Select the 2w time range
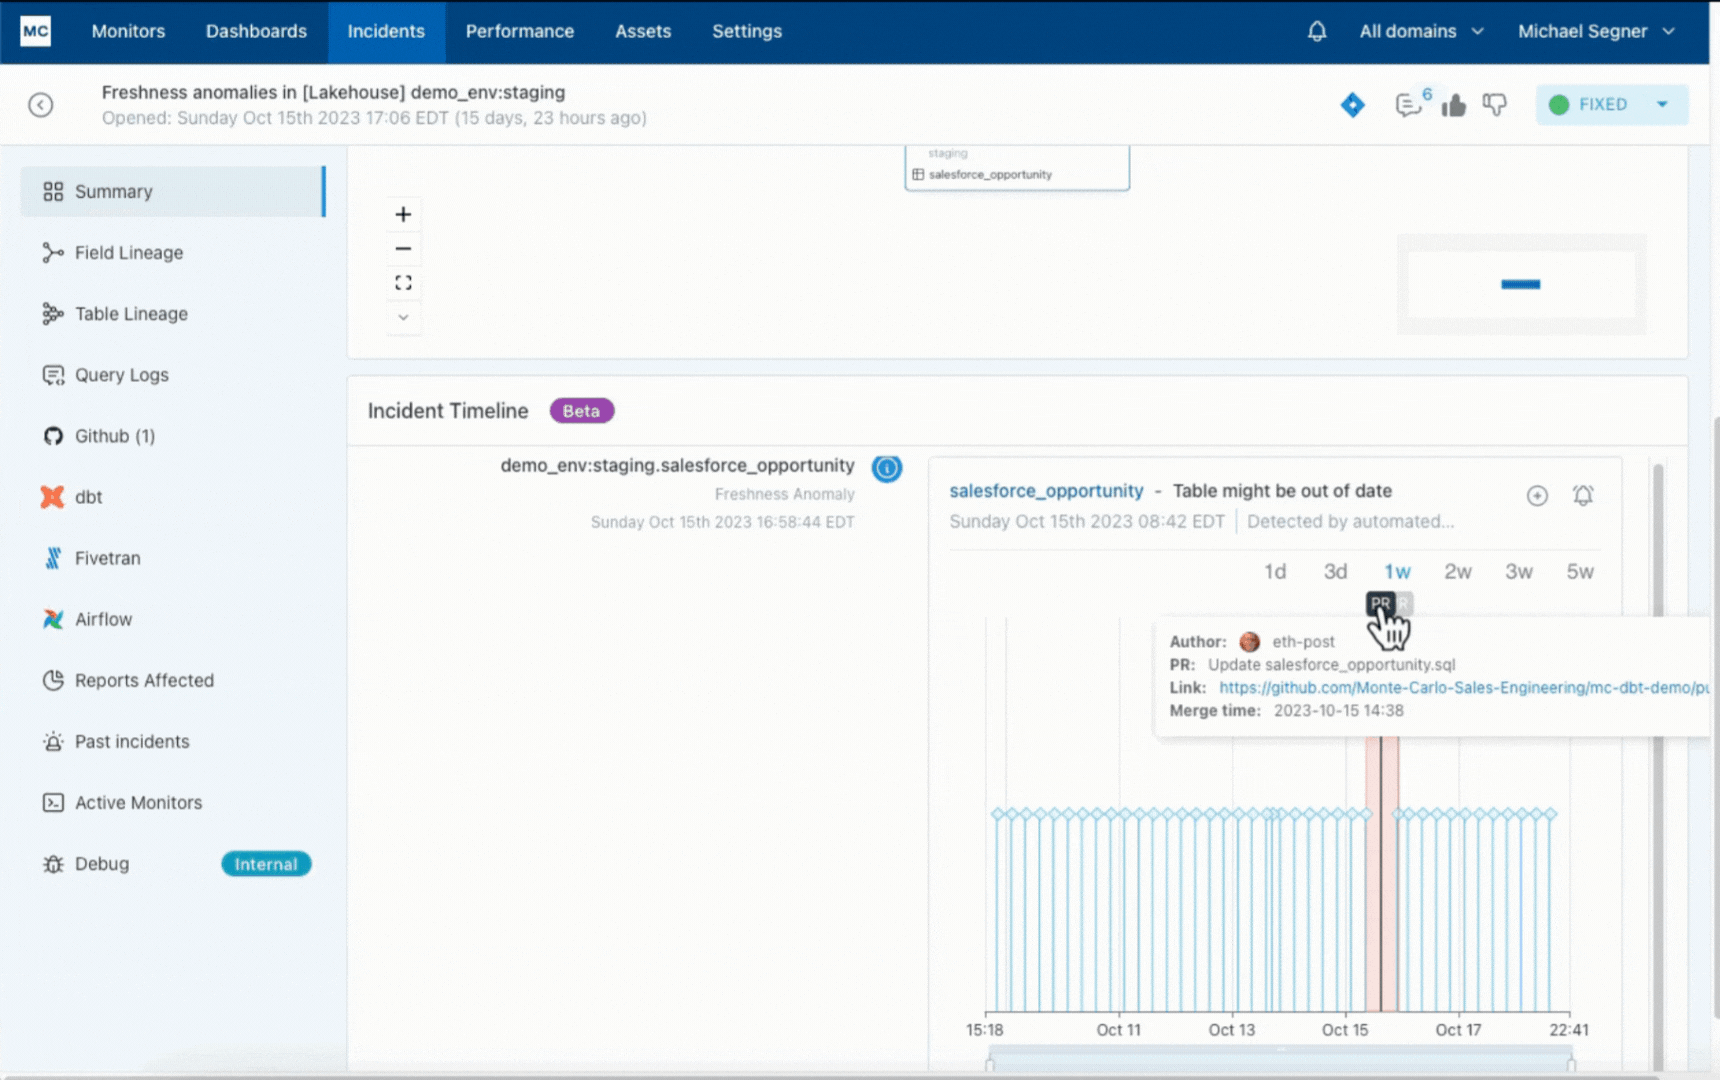Screen dimensions: 1720x1080 pyautogui.click(x=1458, y=571)
